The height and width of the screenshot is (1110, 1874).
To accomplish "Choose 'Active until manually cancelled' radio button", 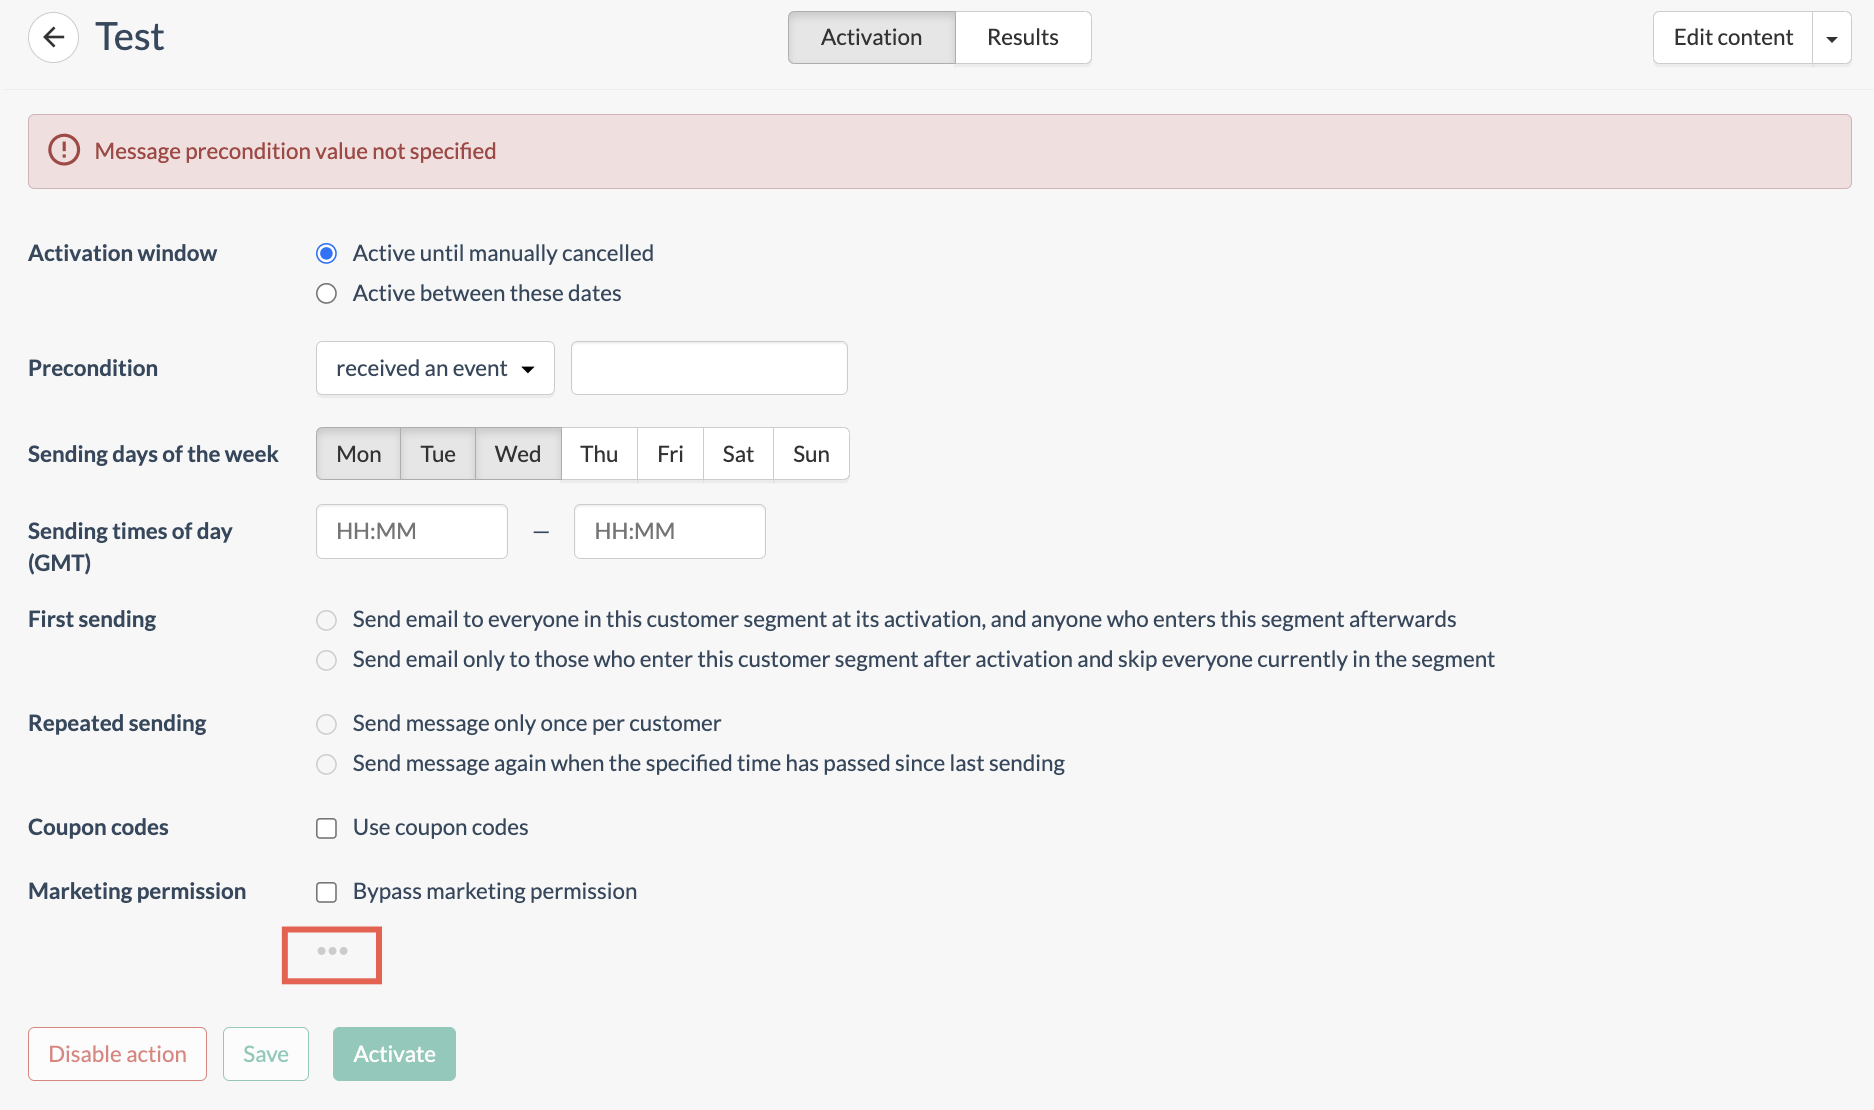I will tap(327, 254).
